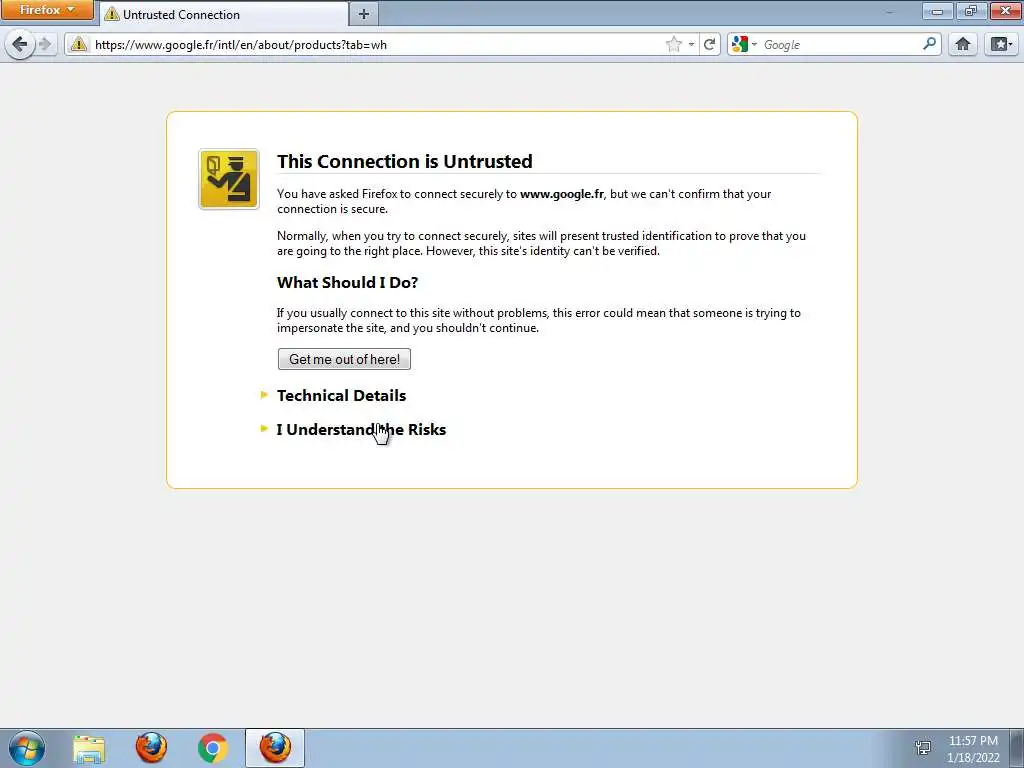Open the Bookmarks toolbar button
This screenshot has width=1024, height=768.
pyautogui.click(x=1002, y=44)
